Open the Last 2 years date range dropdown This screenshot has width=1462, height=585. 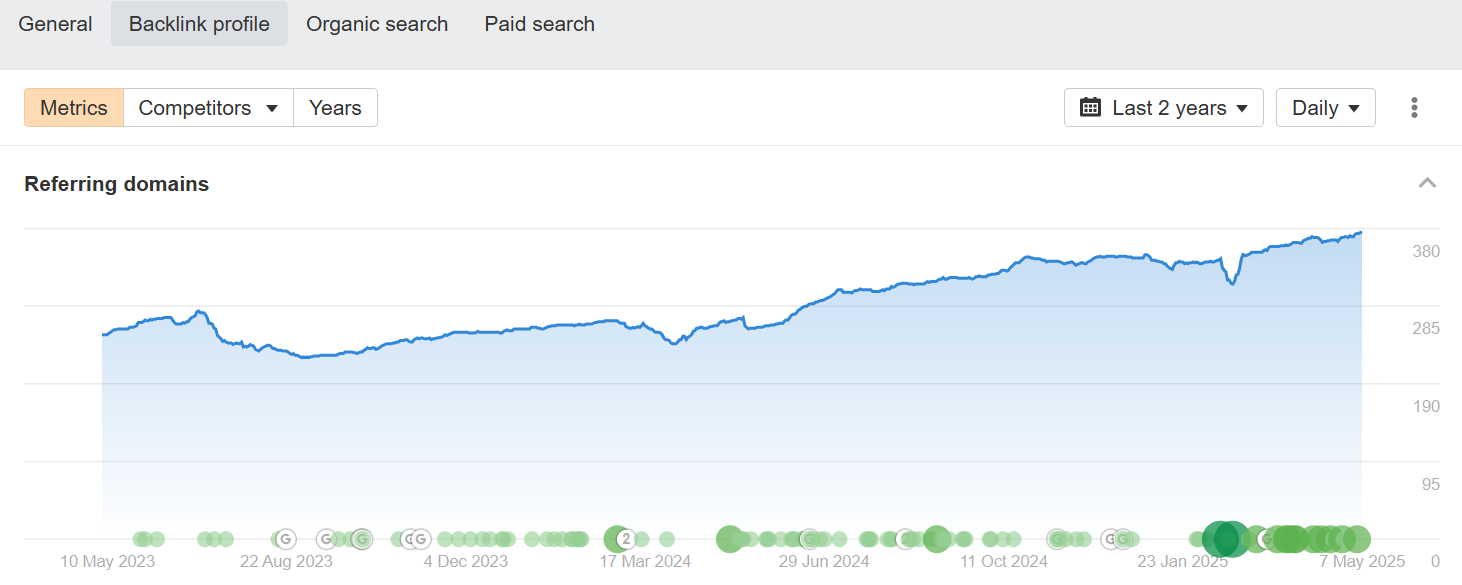tap(1164, 108)
